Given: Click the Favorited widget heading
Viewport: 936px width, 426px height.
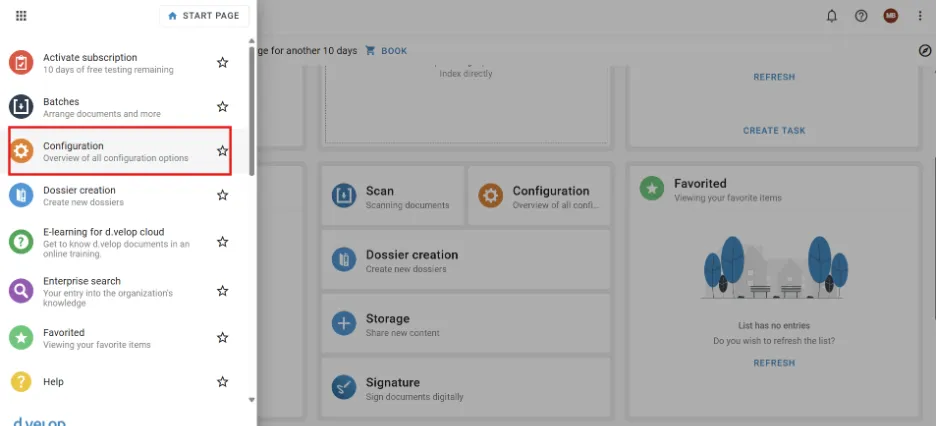Looking at the screenshot, I should click(700, 183).
